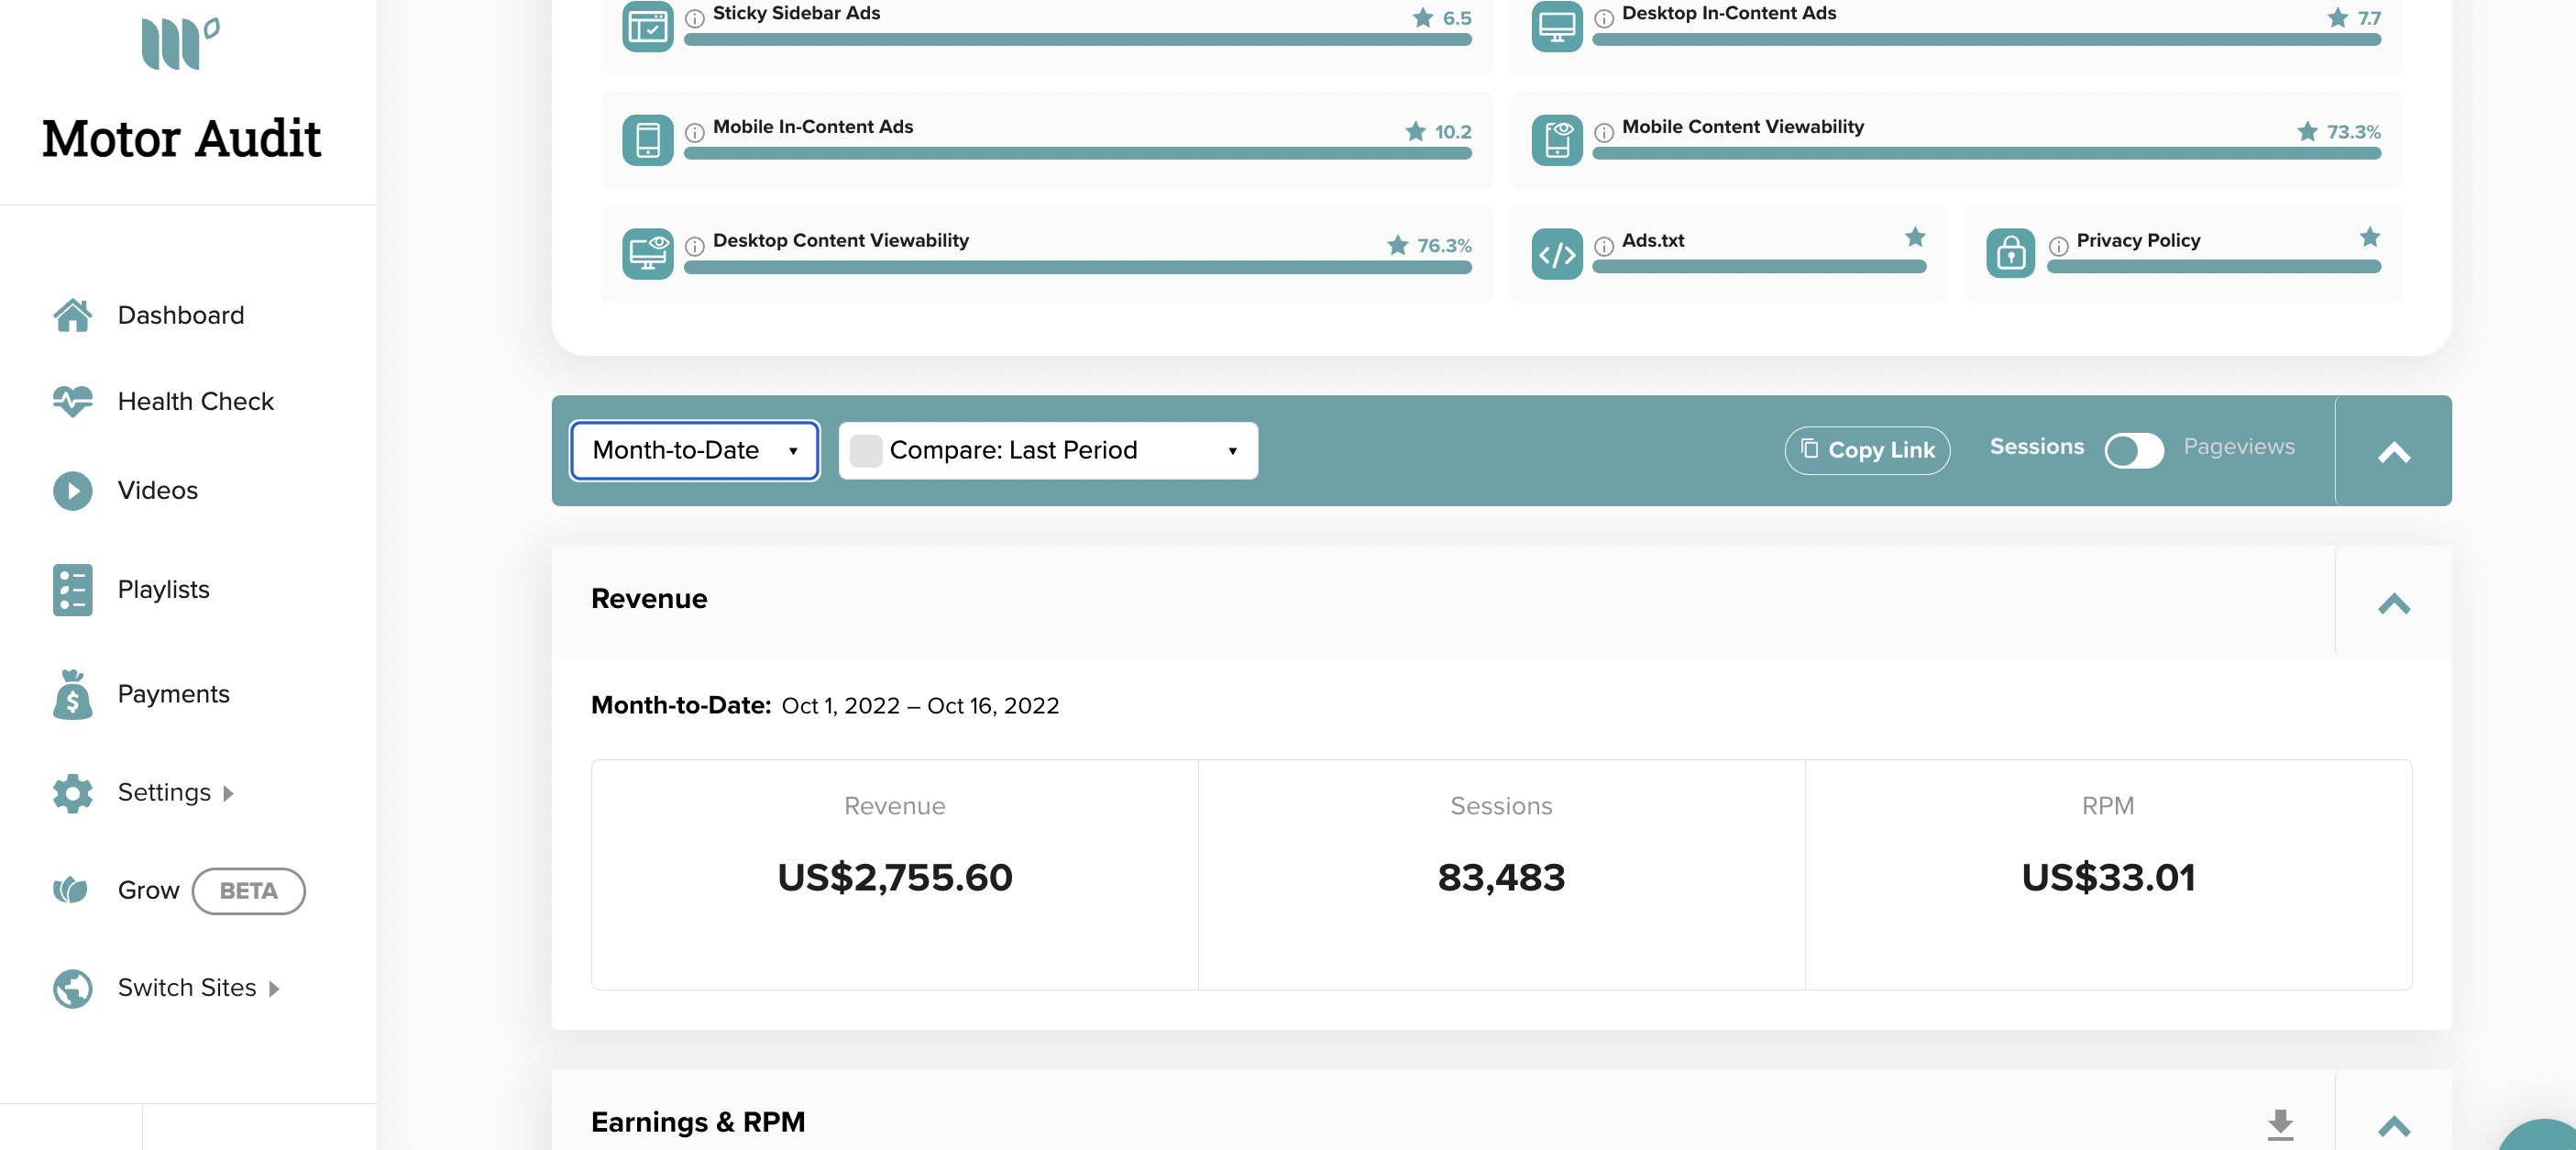Image resolution: width=2576 pixels, height=1150 pixels.
Task: Download Earnings & RPM data
Action: point(2280,1124)
